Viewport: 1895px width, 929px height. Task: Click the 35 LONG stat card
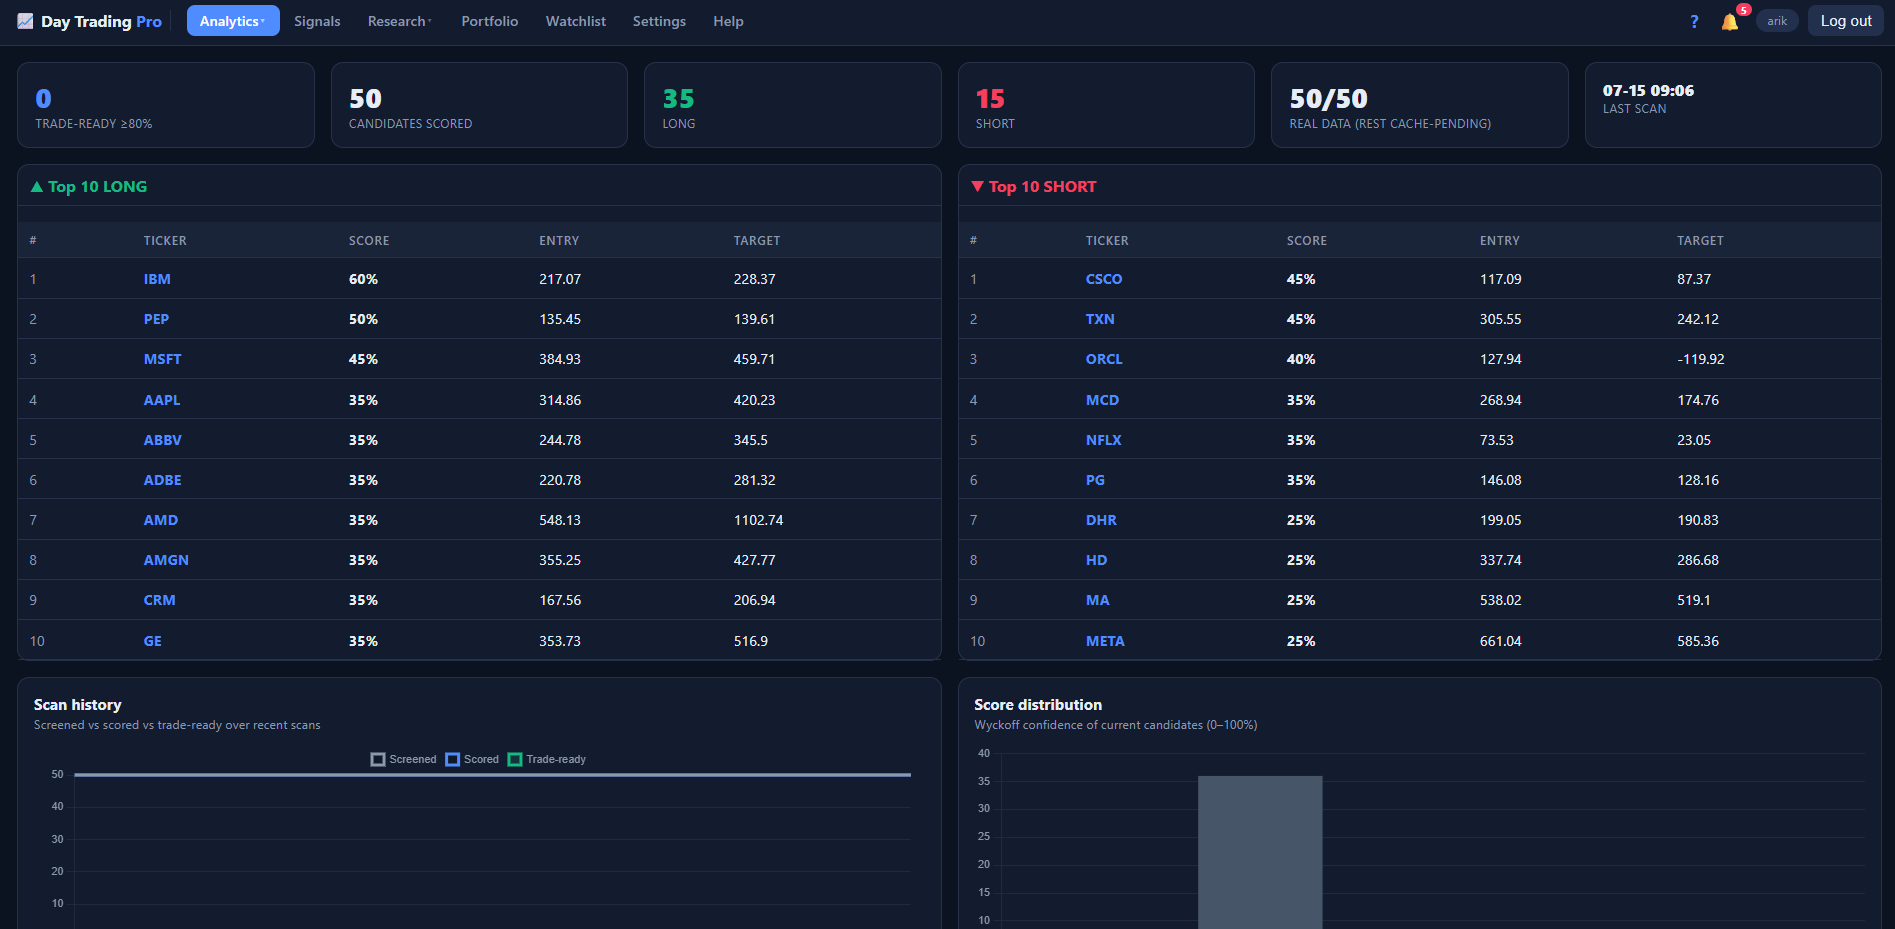792,105
